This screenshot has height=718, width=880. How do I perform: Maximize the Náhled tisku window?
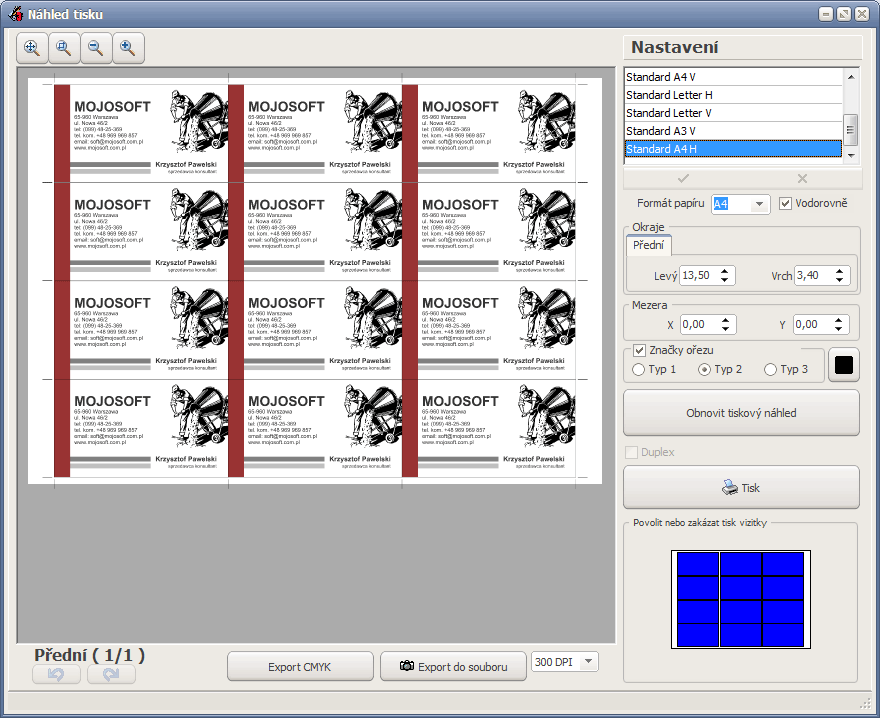coord(844,14)
